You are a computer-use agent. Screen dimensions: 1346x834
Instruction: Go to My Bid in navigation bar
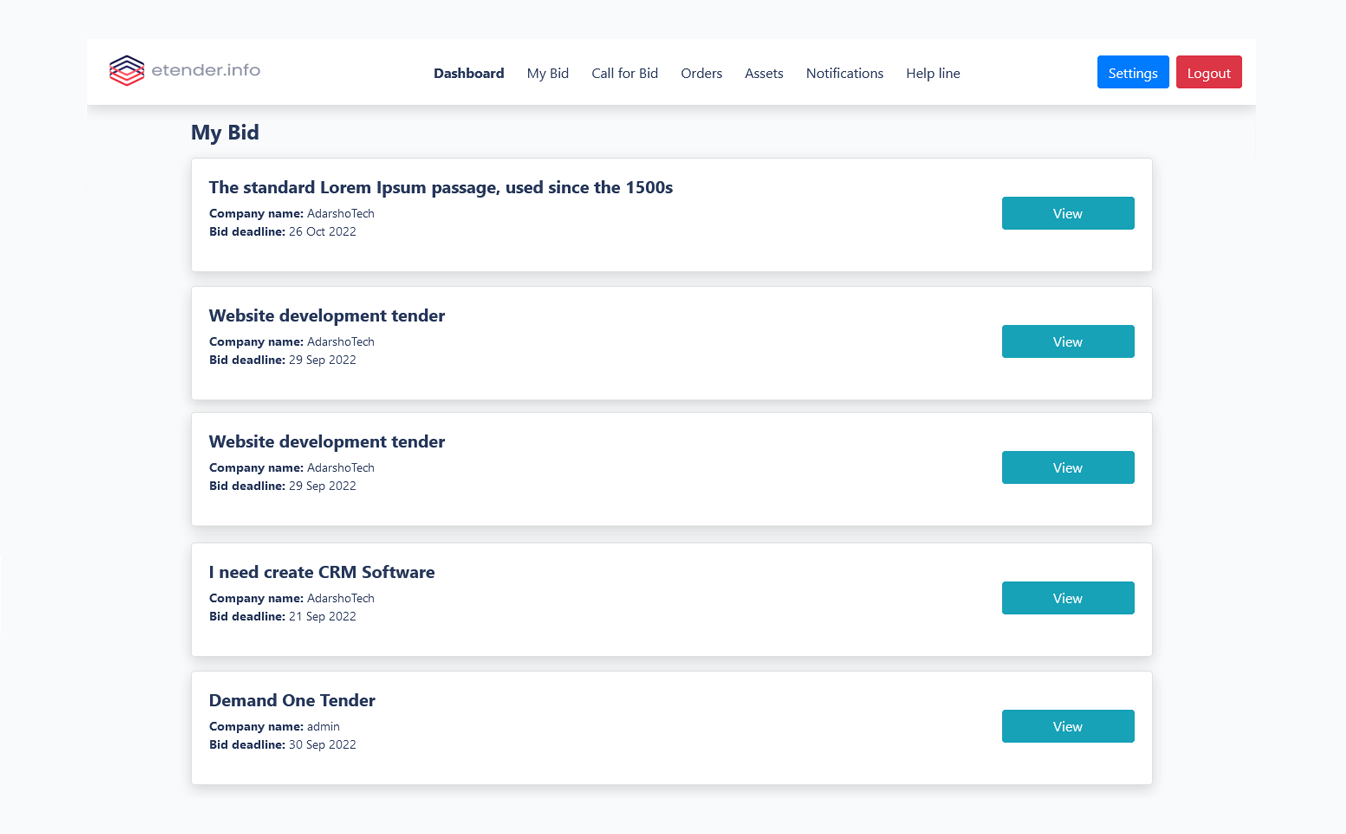[548, 73]
